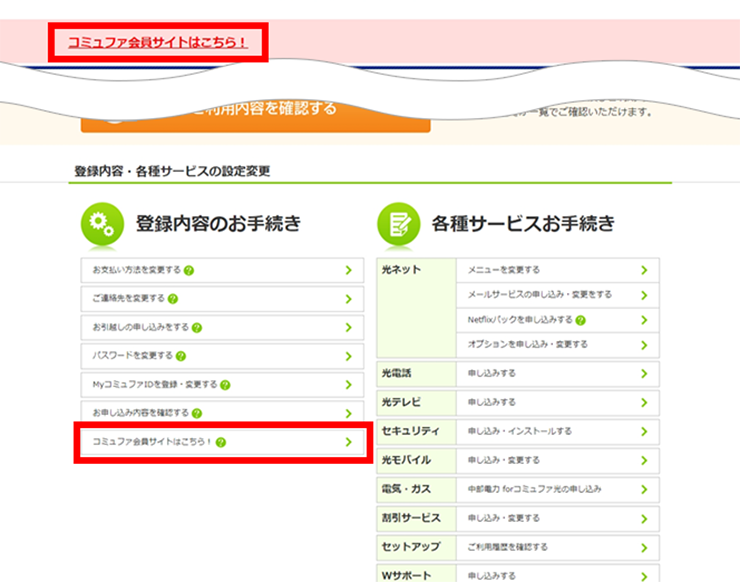Screen dimensions: 740x582
Task: Click the 登録内容のお手続き title text
Action: [x=219, y=224]
